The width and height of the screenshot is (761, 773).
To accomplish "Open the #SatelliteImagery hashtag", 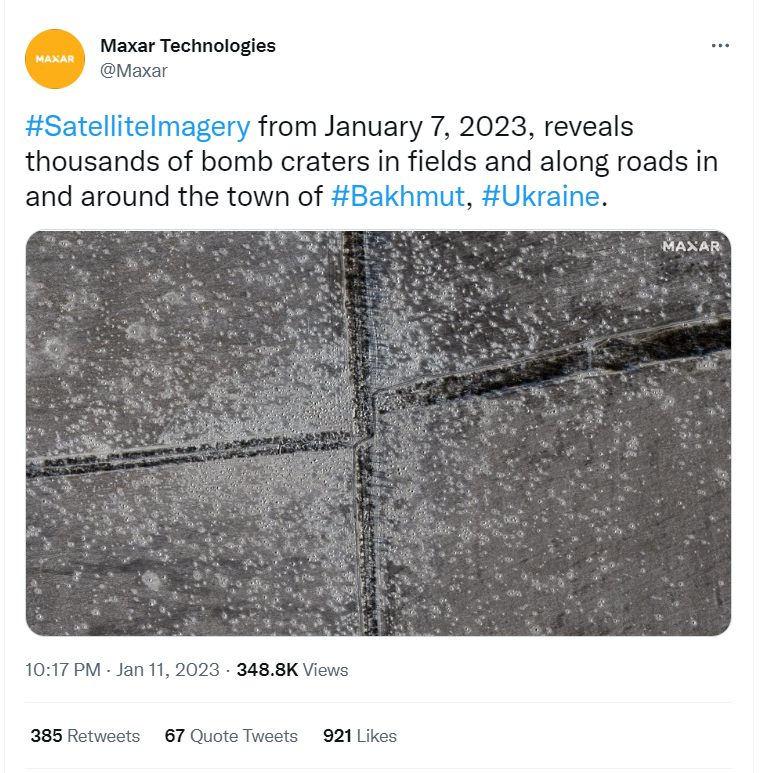I will coord(137,128).
